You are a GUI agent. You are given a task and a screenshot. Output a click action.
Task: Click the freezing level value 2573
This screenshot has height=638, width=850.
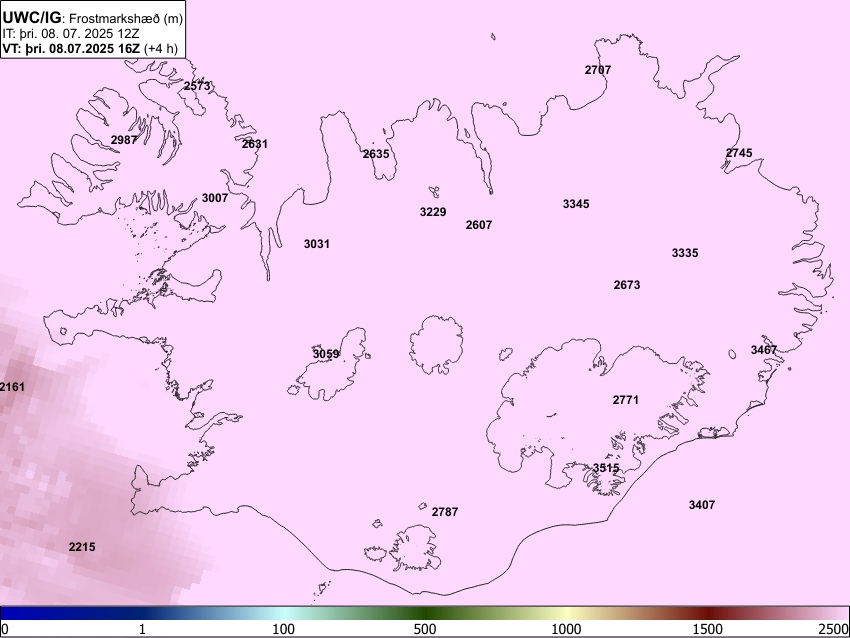point(197,86)
